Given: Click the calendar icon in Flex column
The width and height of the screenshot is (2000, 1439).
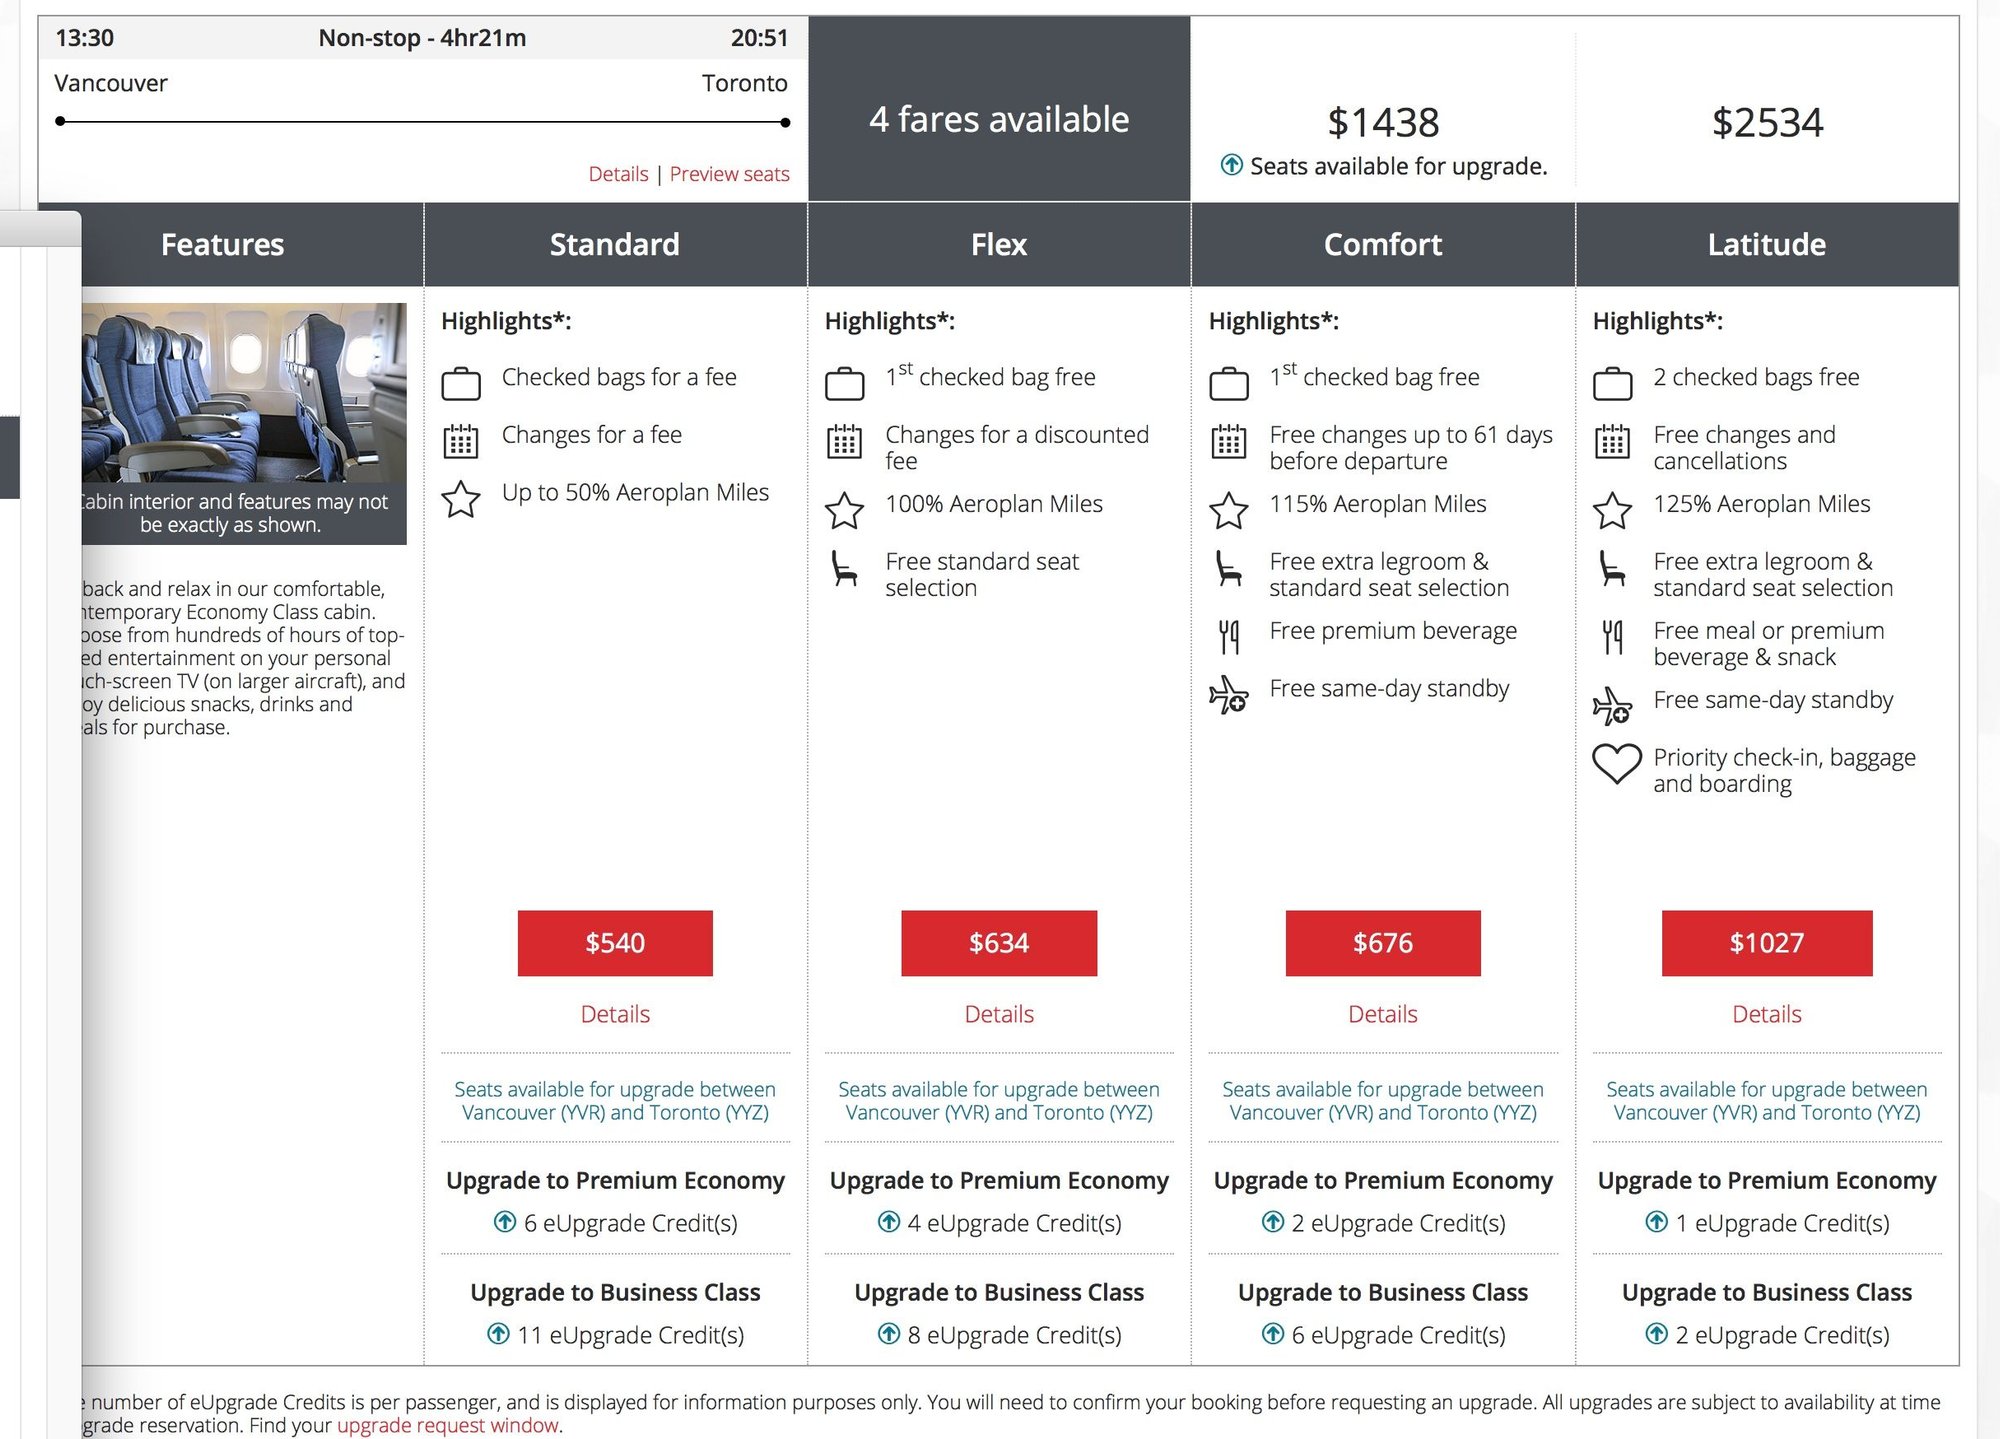Looking at the screenshot, I should point(844,441).
